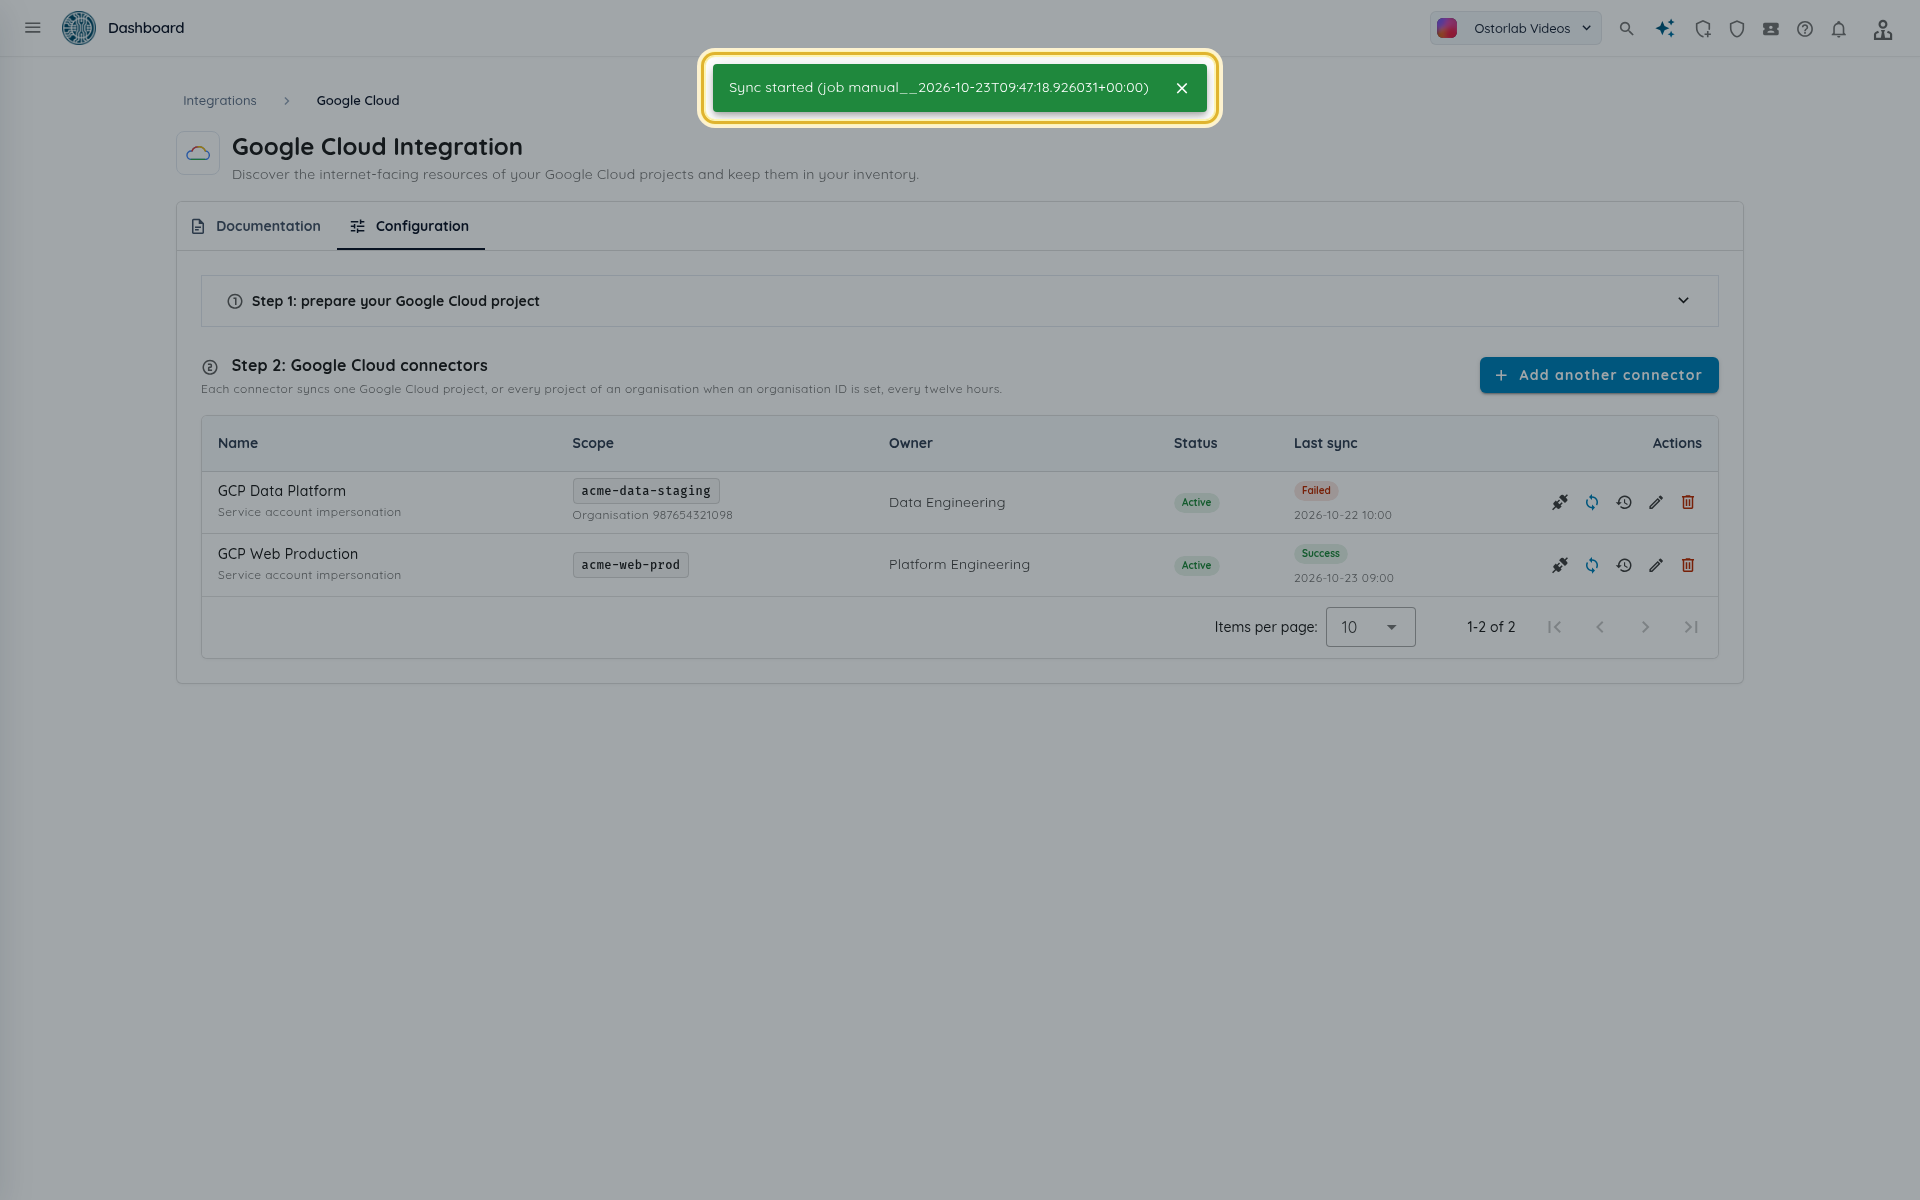Click the acme-web-prod scope chip
This screenshot has width=1920, height=1200.
click(x=631, y=565)
